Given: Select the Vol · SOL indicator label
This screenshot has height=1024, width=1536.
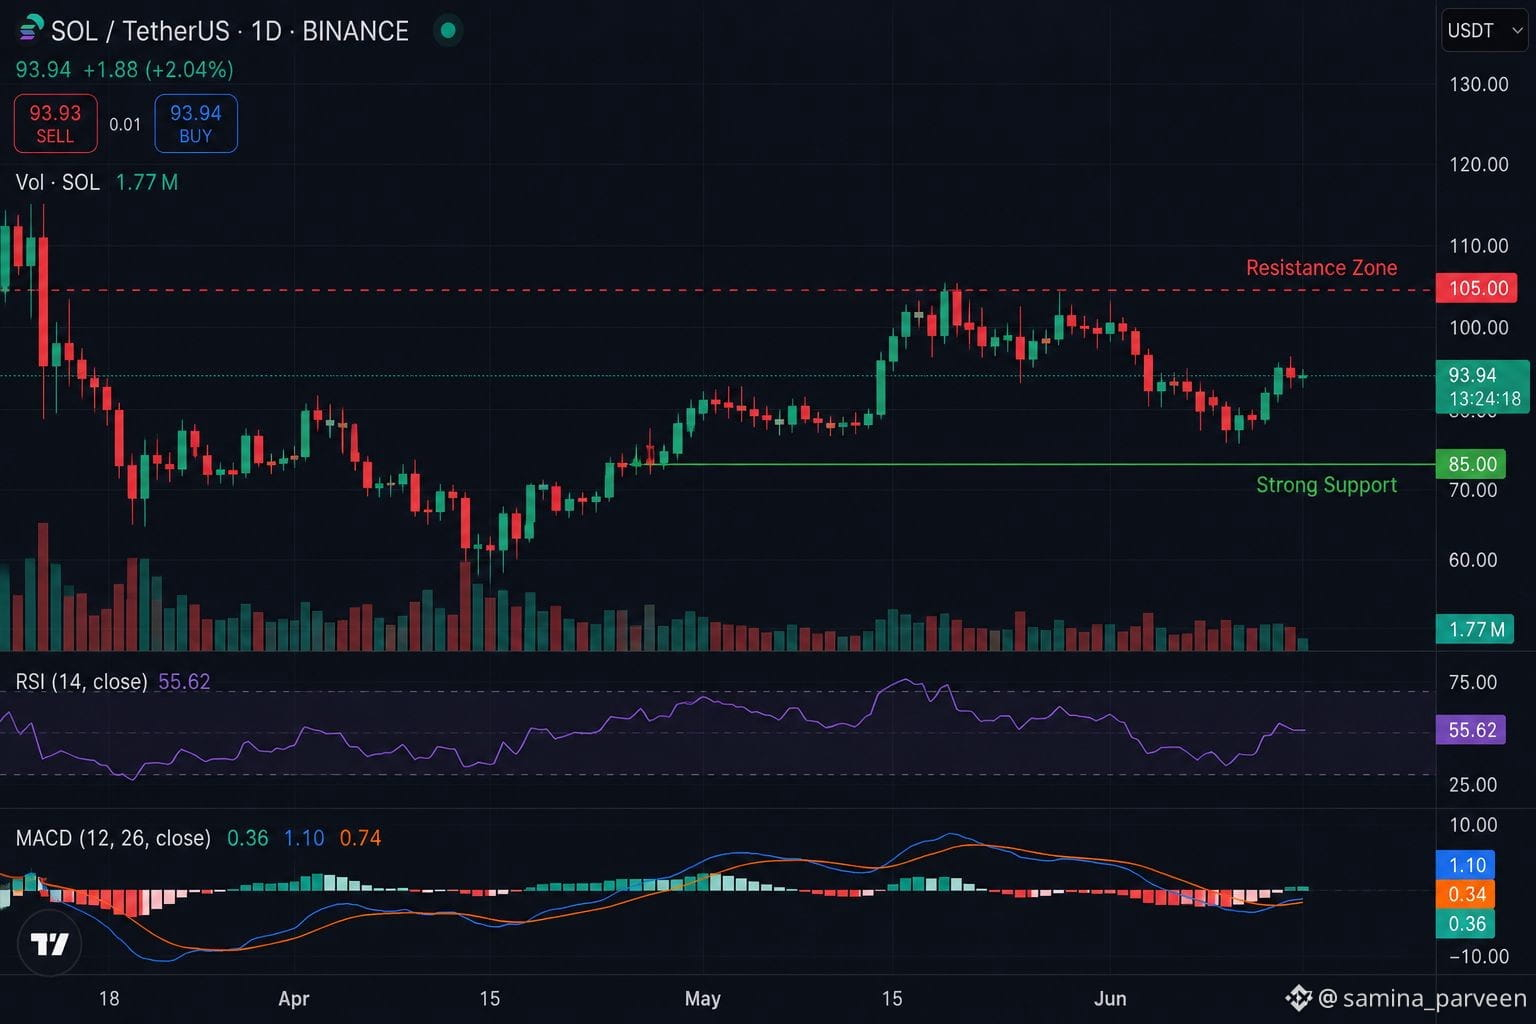Looking at the screenshot, I should click(x=58, y=182).
